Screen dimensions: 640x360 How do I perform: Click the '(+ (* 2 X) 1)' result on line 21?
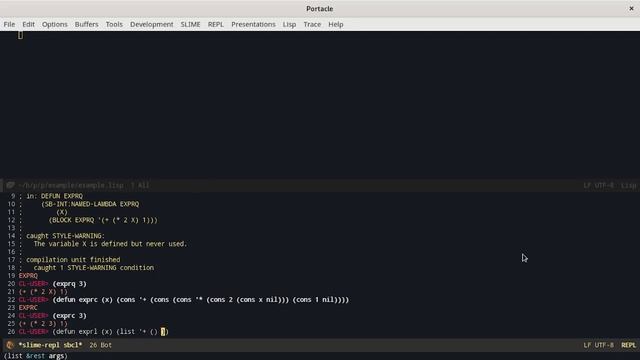[43, 292]
